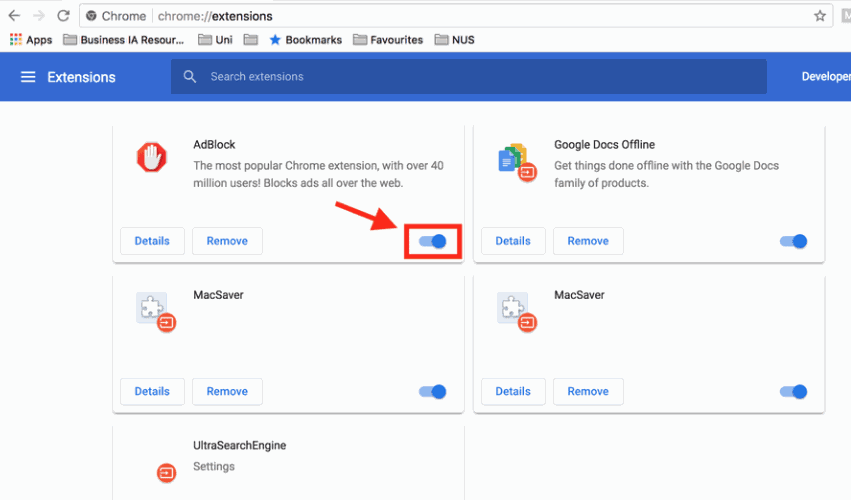Screen dimensions: 851x500
Task: Click the right card's MacSaver title
Action: tap(579, 295)
